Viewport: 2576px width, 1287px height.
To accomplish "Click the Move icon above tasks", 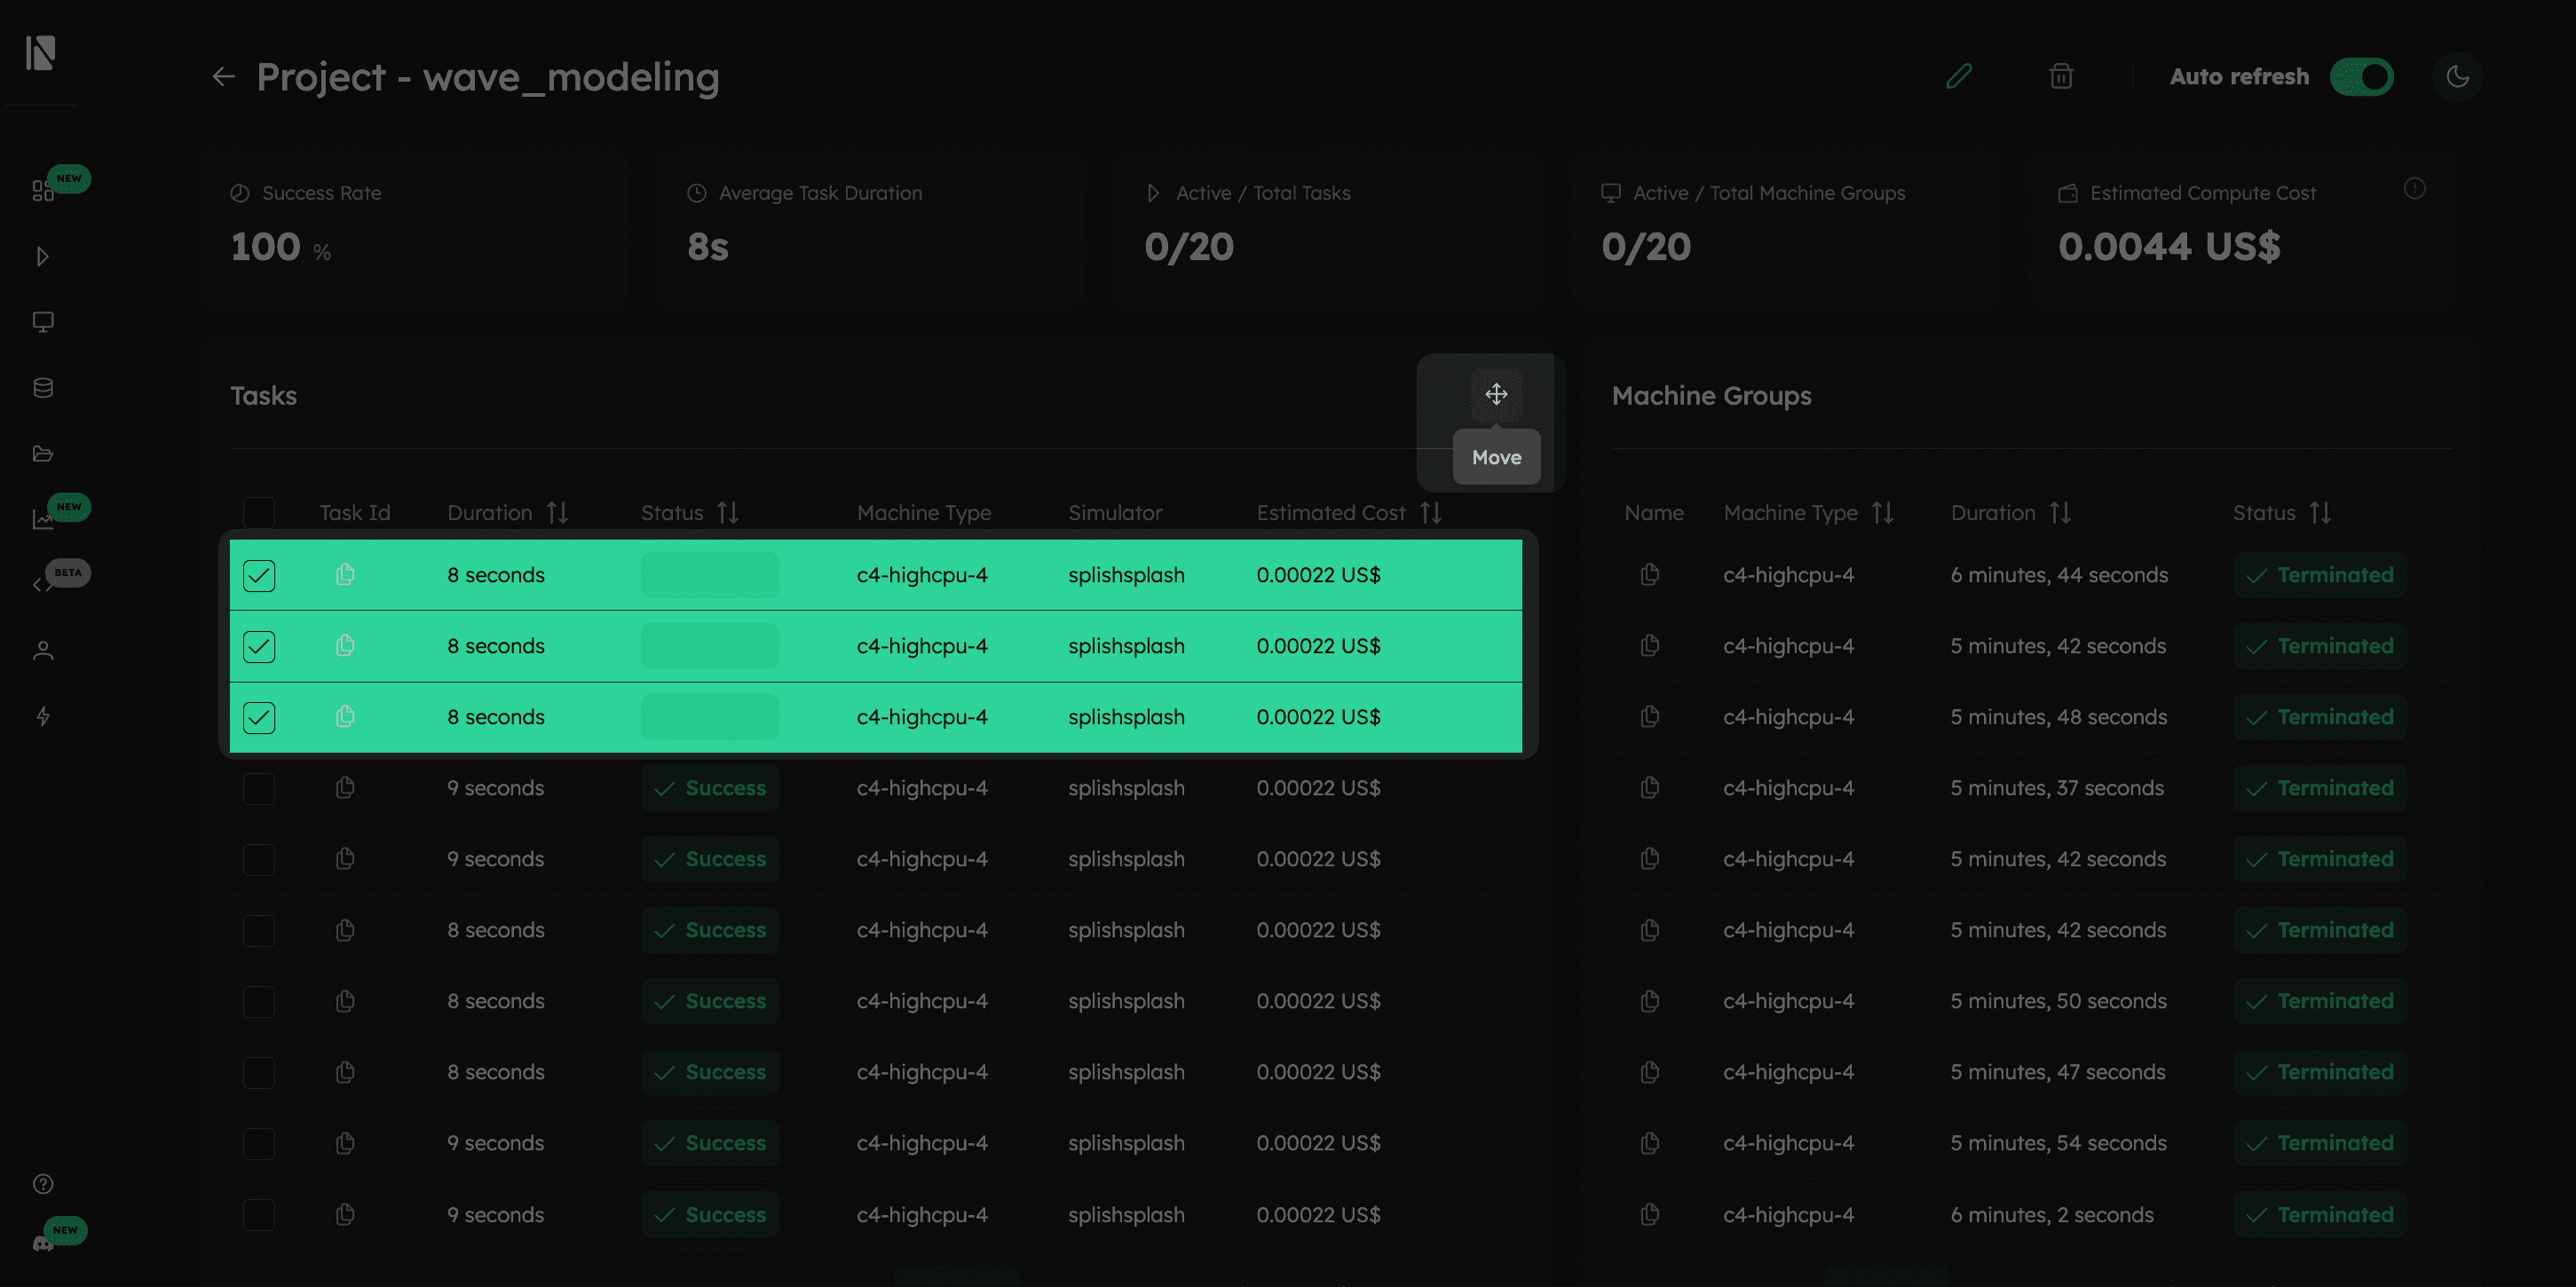I will click(1496, 394).
